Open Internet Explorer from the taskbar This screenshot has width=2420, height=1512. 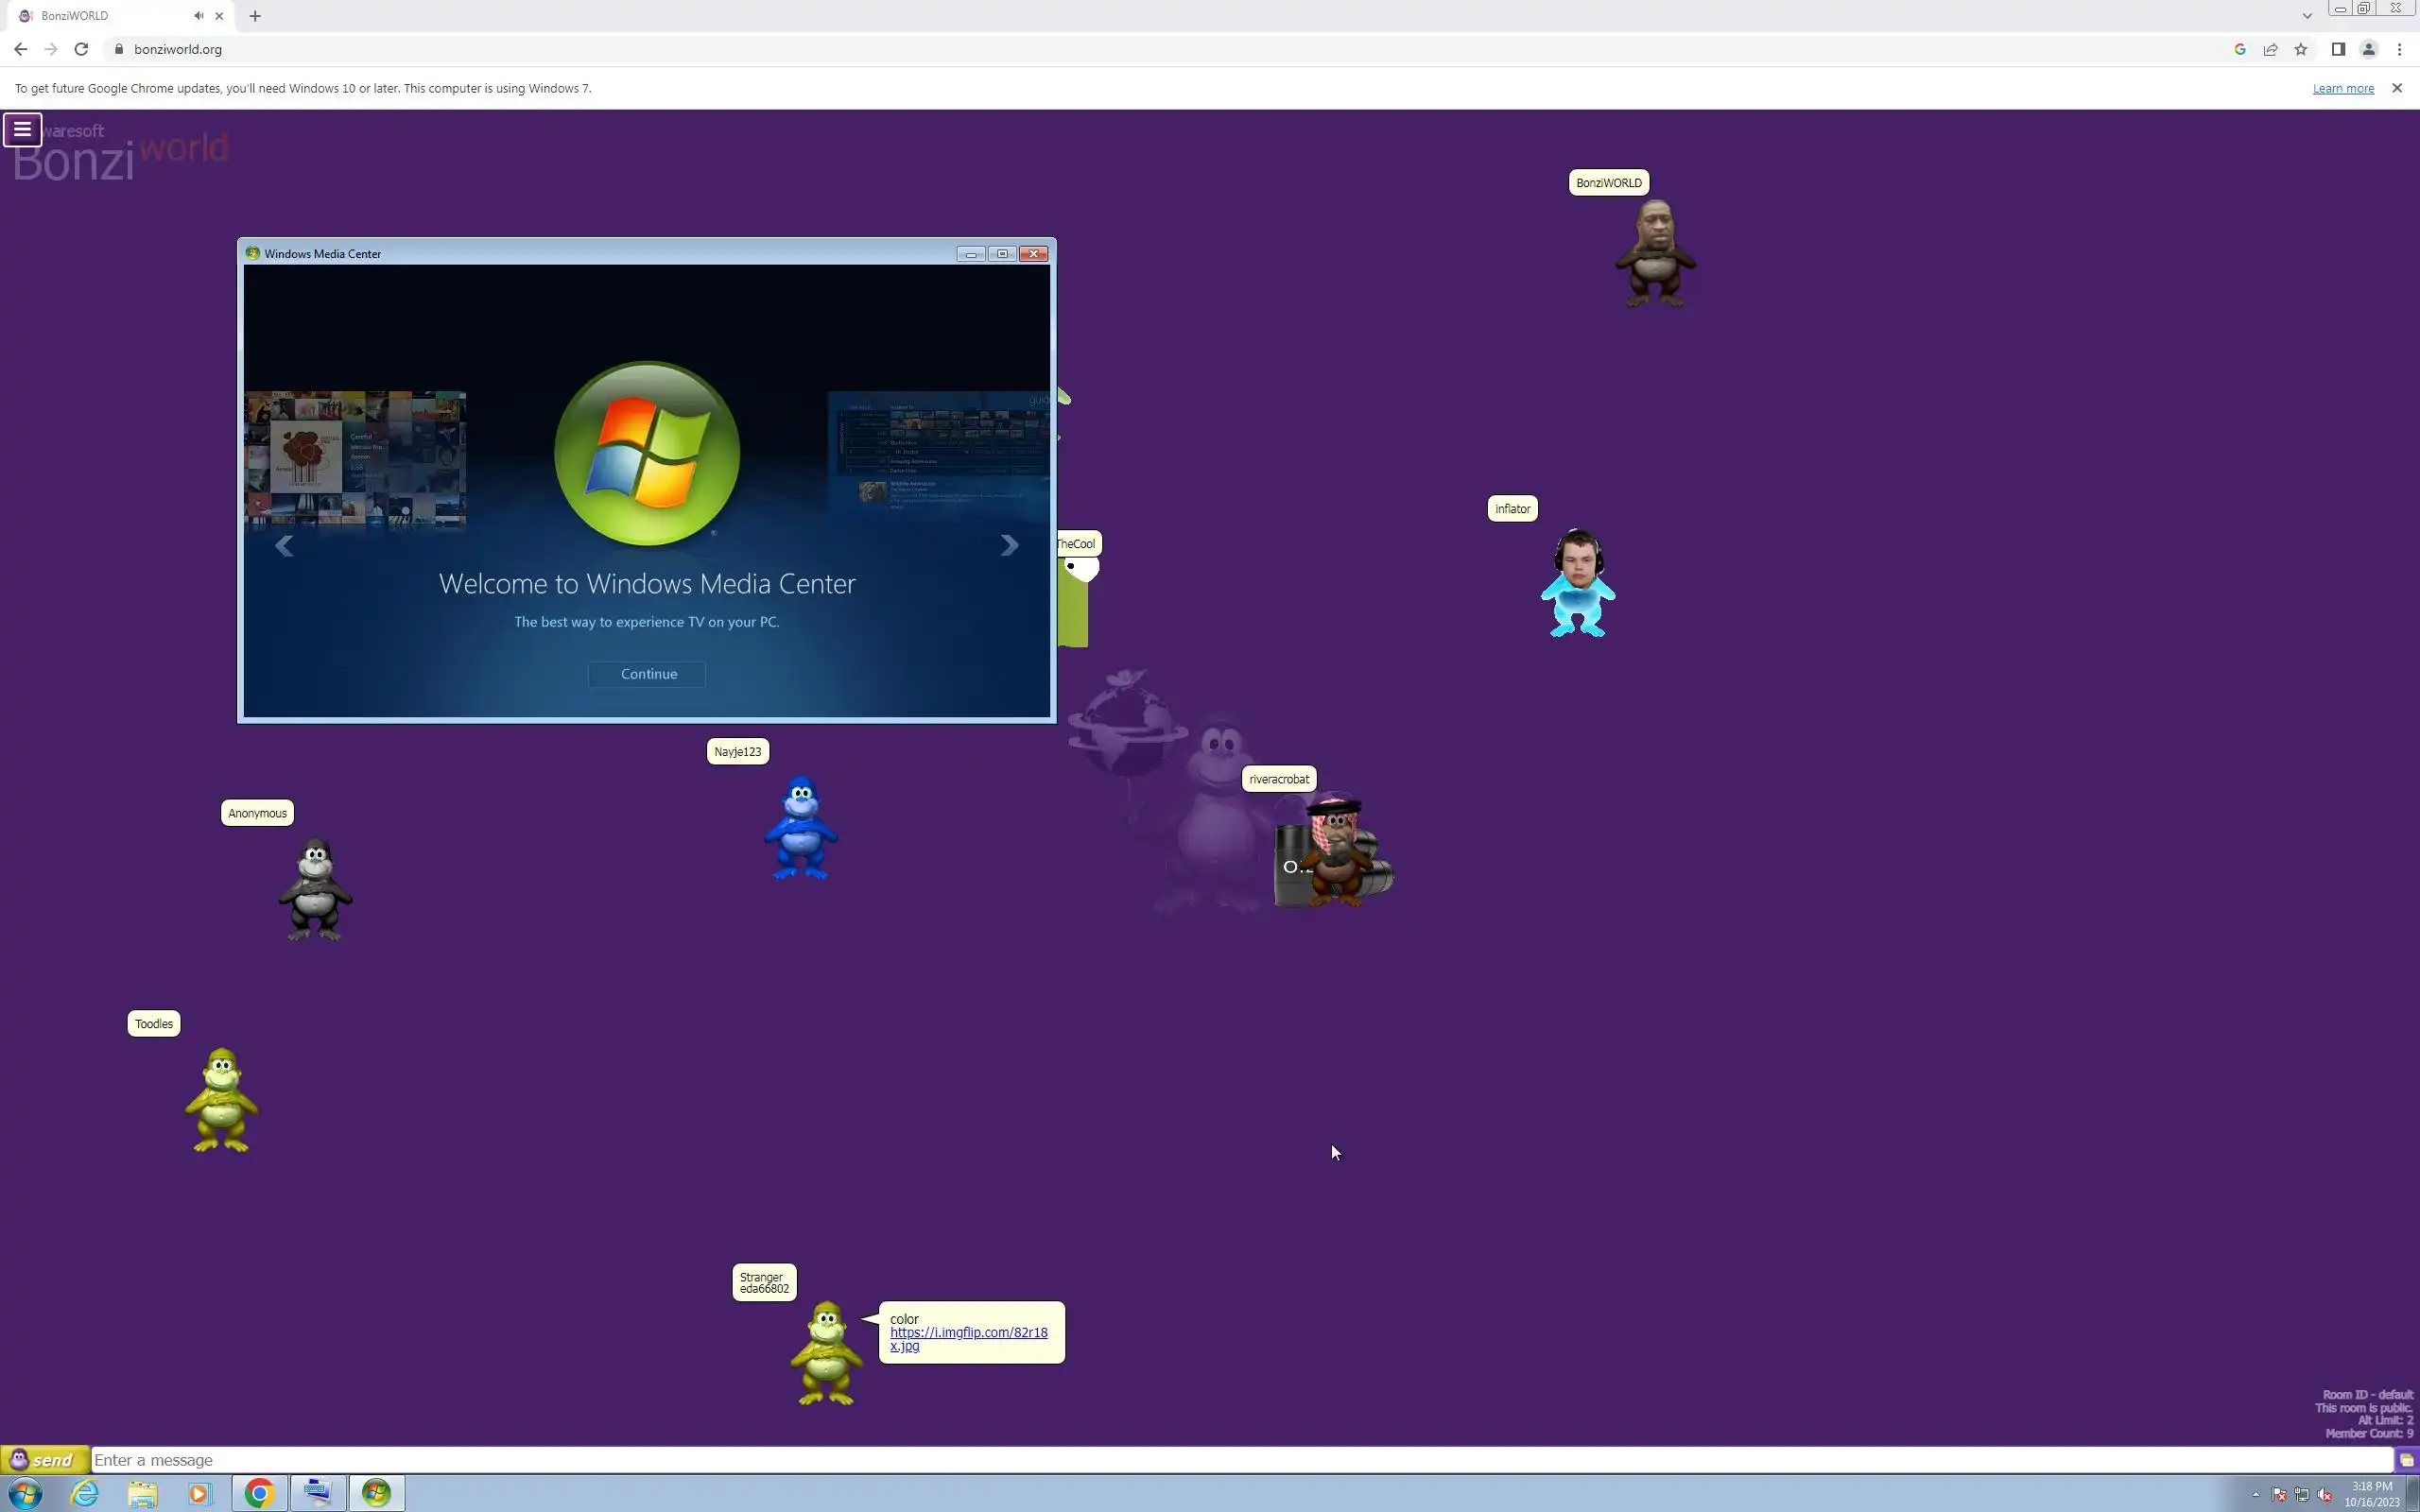point(85,1493)
